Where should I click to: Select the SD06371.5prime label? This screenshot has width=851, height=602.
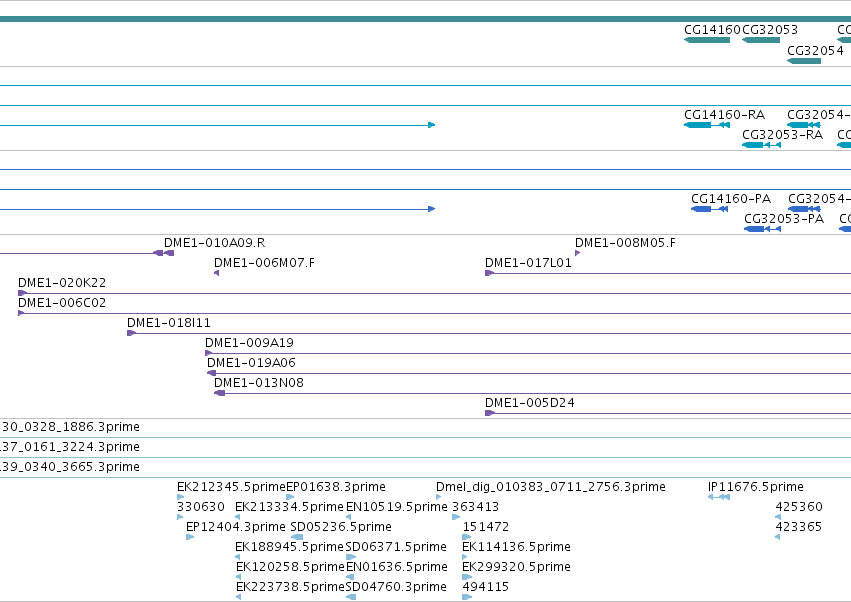(x=396, y=547)
